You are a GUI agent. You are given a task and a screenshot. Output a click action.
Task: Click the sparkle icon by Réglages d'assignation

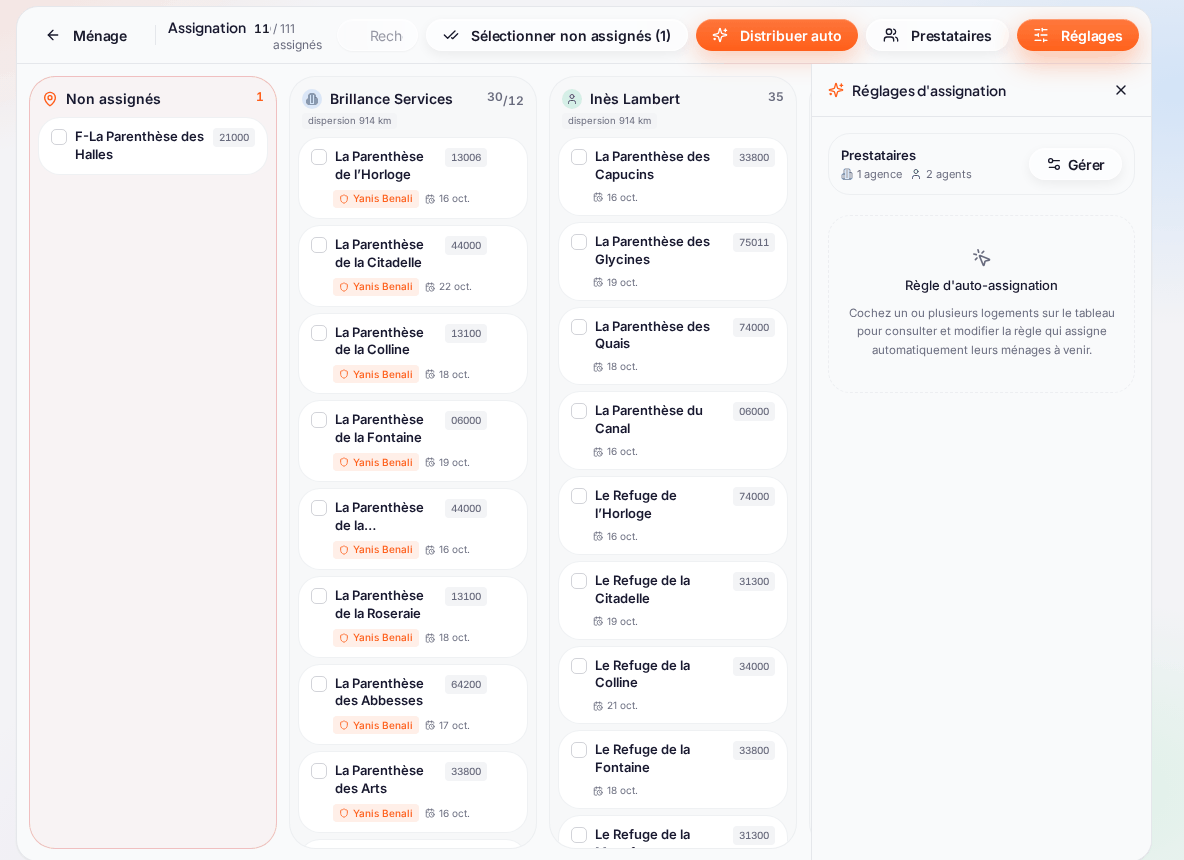(x=836, y=91)
